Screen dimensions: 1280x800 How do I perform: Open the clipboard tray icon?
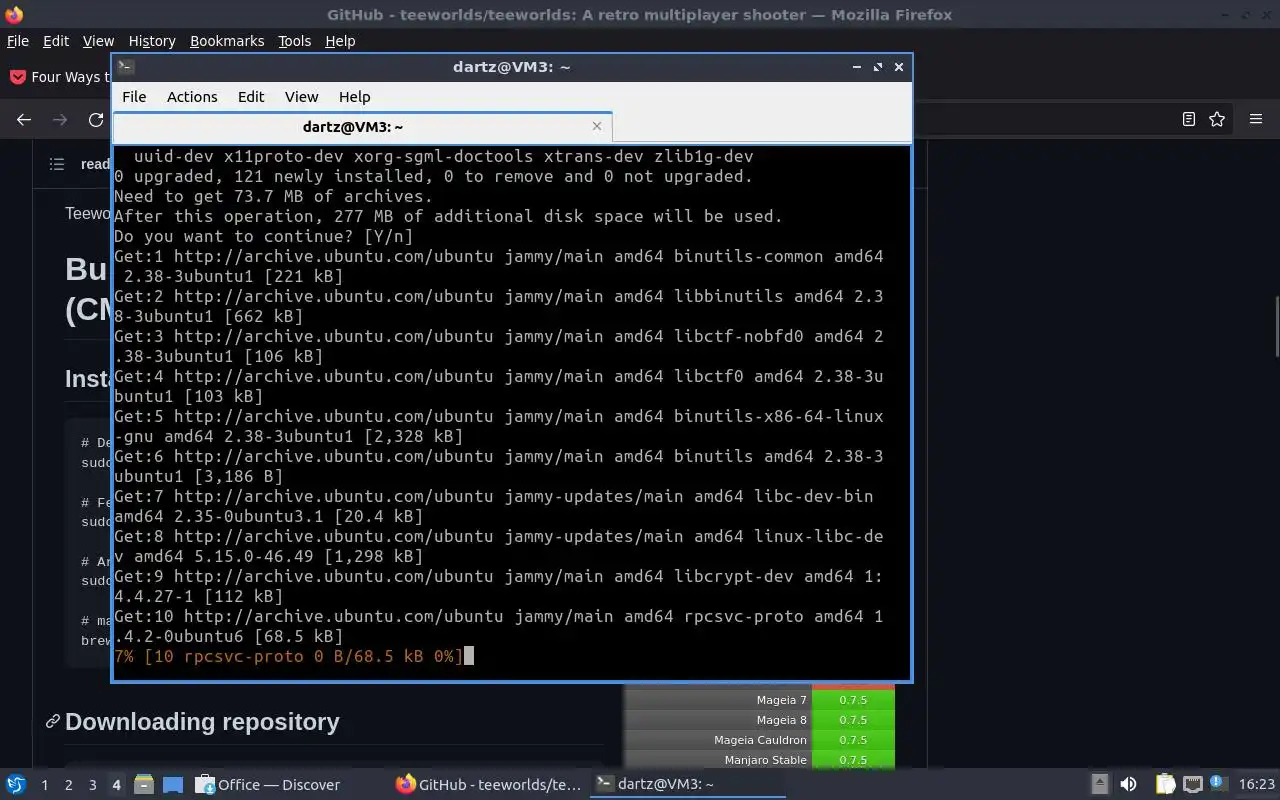[1165, 784]
